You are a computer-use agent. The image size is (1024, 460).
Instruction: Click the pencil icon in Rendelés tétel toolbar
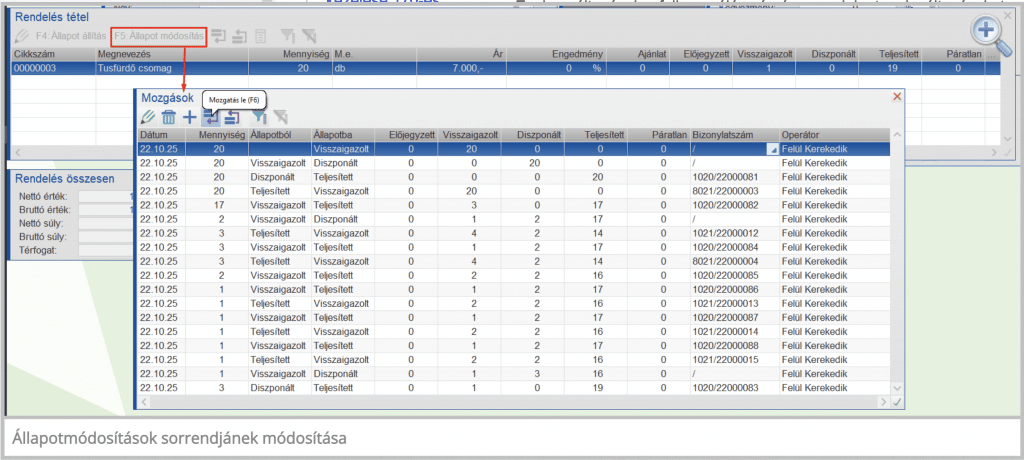click(22, 37)
